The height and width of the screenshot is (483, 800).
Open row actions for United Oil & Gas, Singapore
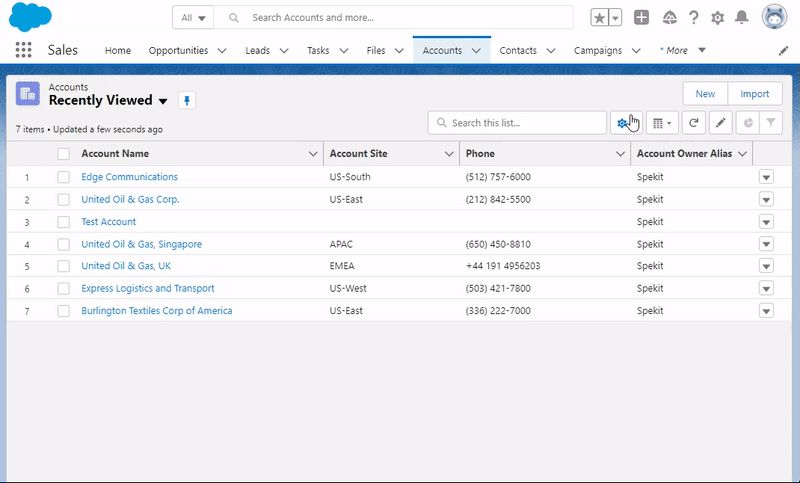point(766,244)
